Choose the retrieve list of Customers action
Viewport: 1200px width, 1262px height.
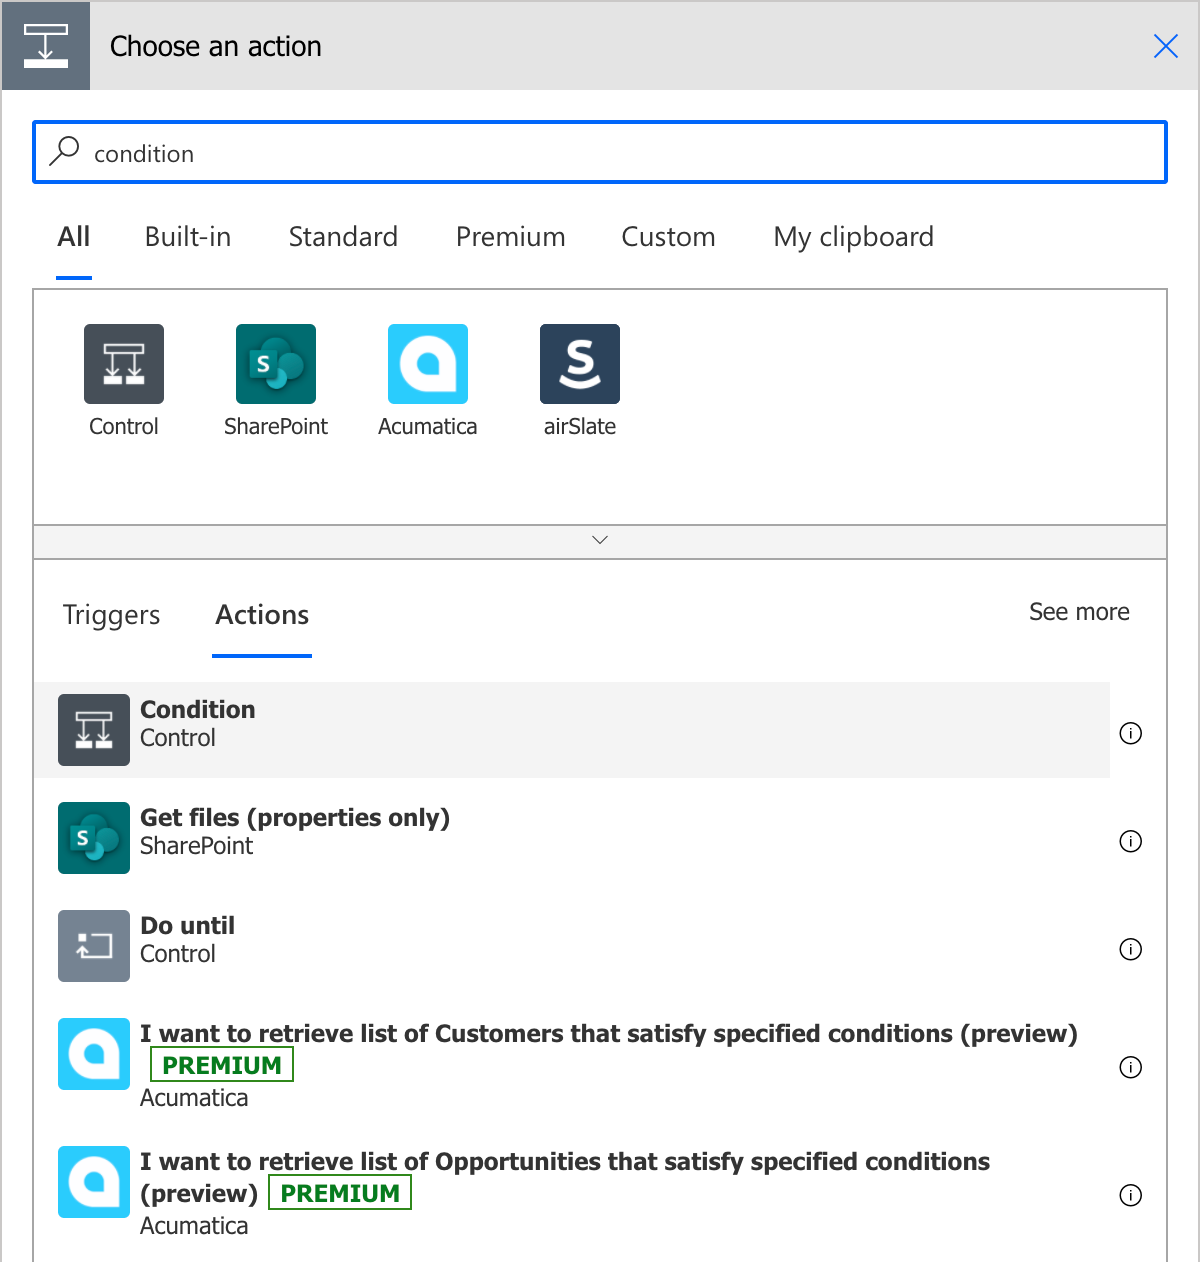572,1065
